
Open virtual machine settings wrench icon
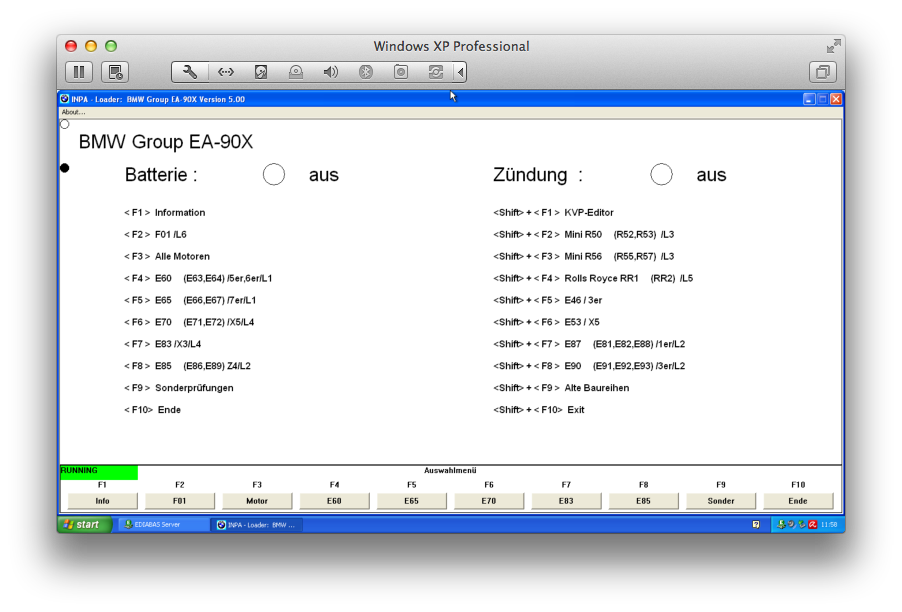tap(190, 72)
